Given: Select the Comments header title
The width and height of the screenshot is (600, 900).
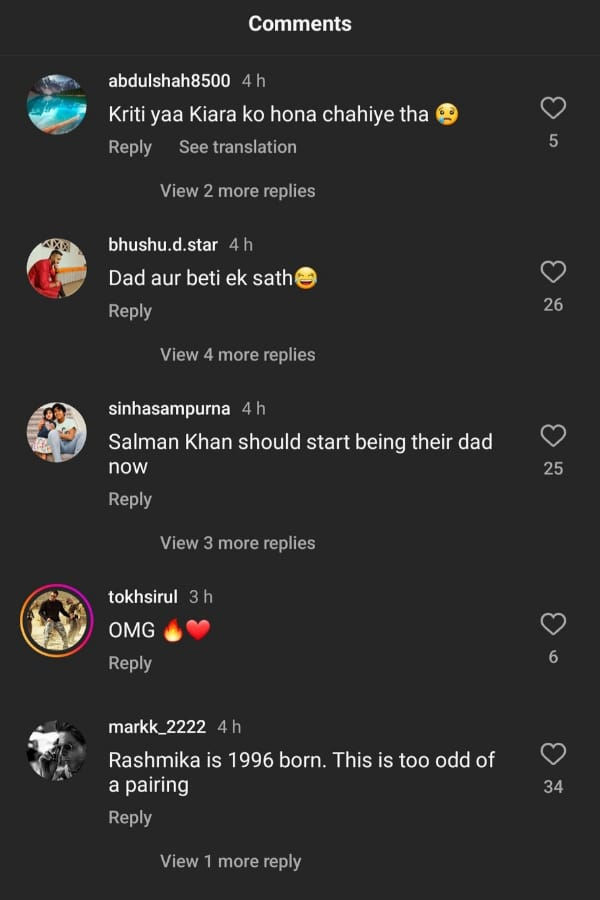Looking at the screenshot, I should coord(300,24).
